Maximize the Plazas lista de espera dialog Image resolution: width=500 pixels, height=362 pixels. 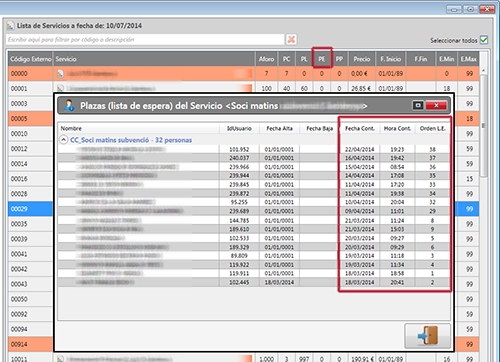point(418,106)
